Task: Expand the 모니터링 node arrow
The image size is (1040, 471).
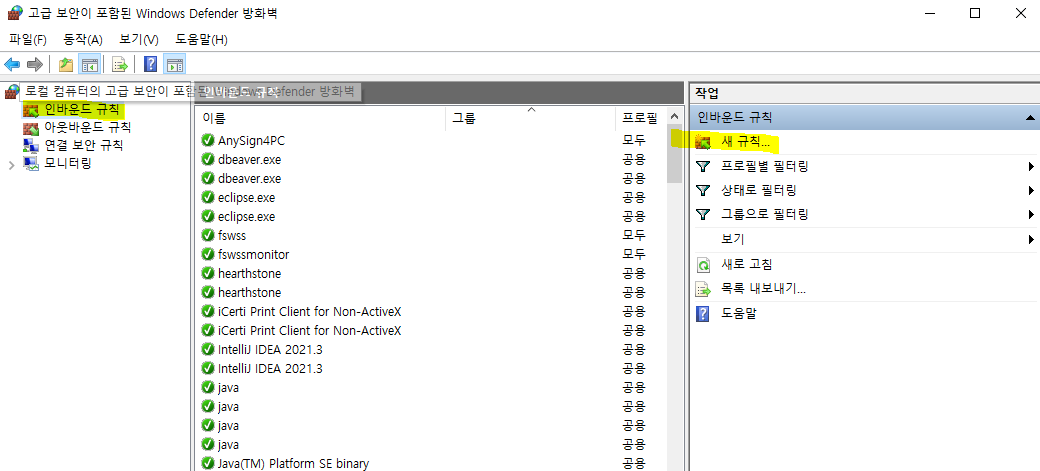Action: (11, 165)
